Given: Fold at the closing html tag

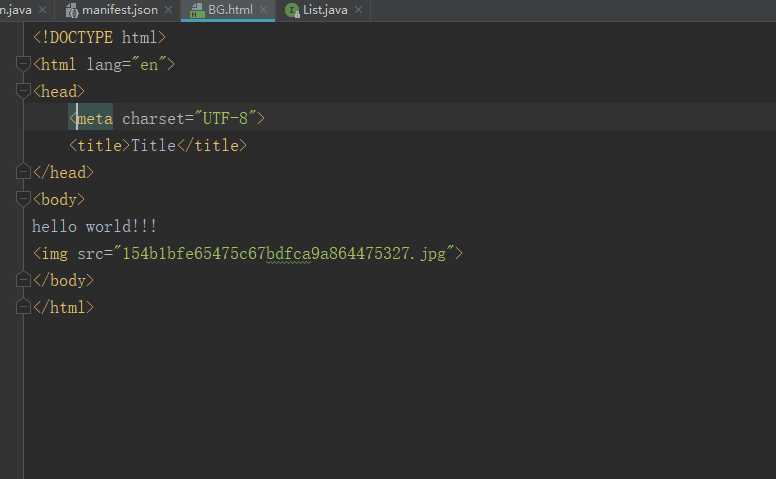Looking at the screenshot, I should pyautogui.click(x=23, y=307).
